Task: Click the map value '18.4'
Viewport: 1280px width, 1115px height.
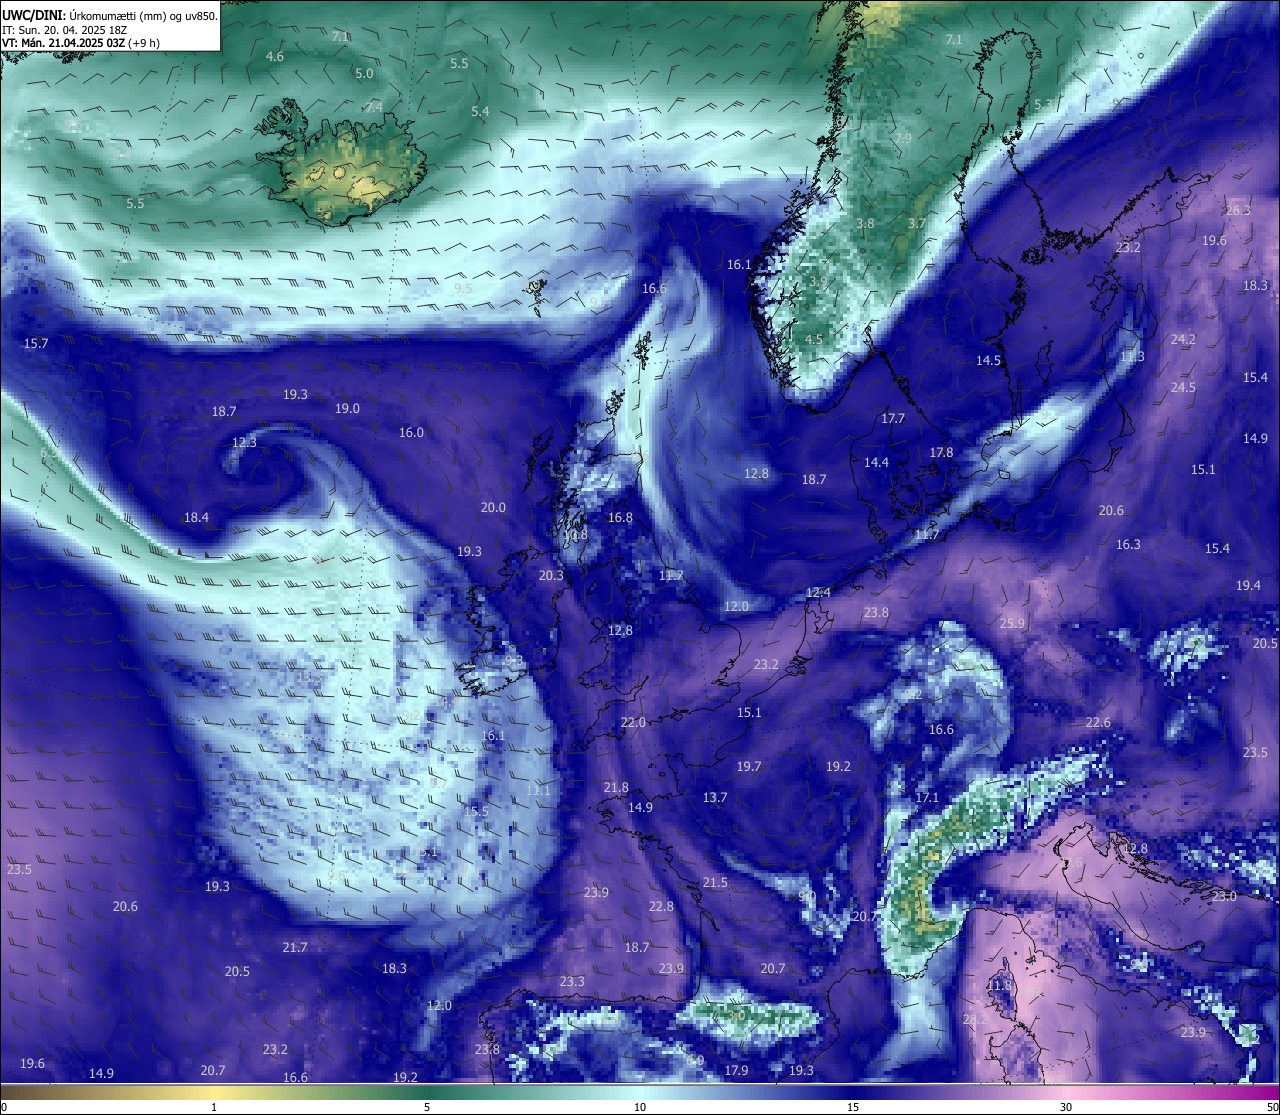Action: [196, 518]
